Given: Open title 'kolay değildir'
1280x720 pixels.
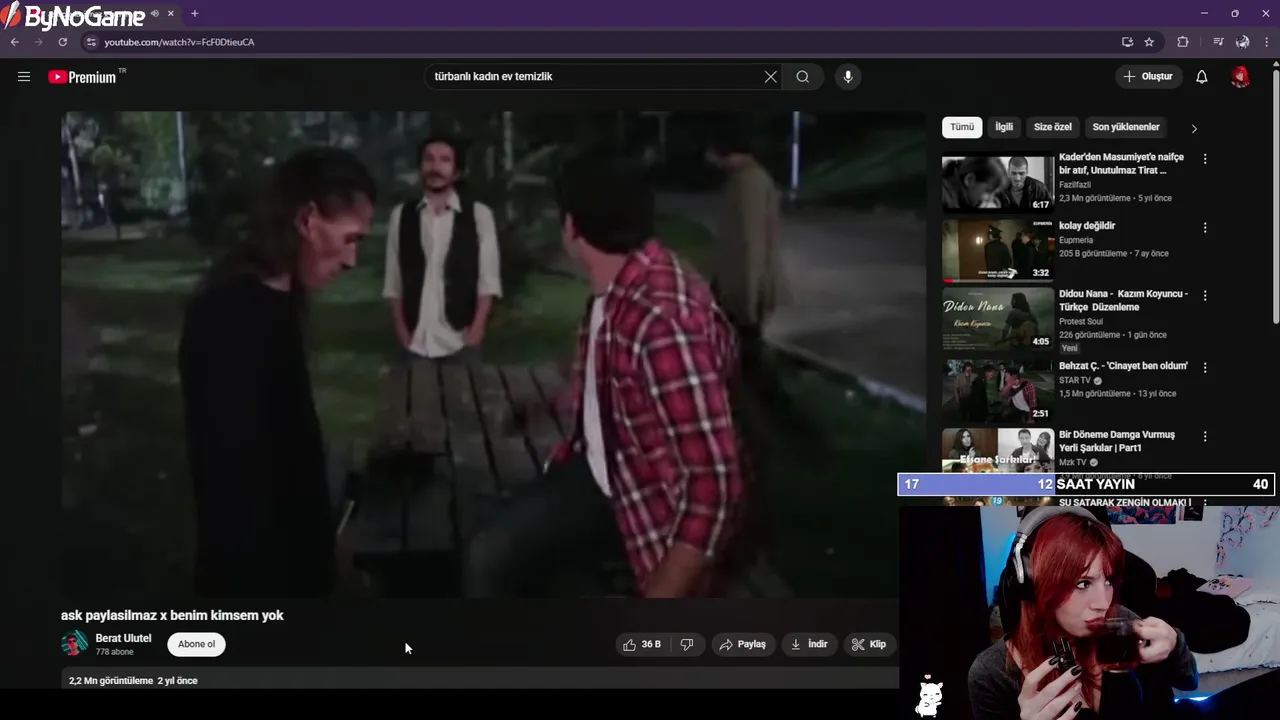Looking at the screenshot, I should (1087, 226).
